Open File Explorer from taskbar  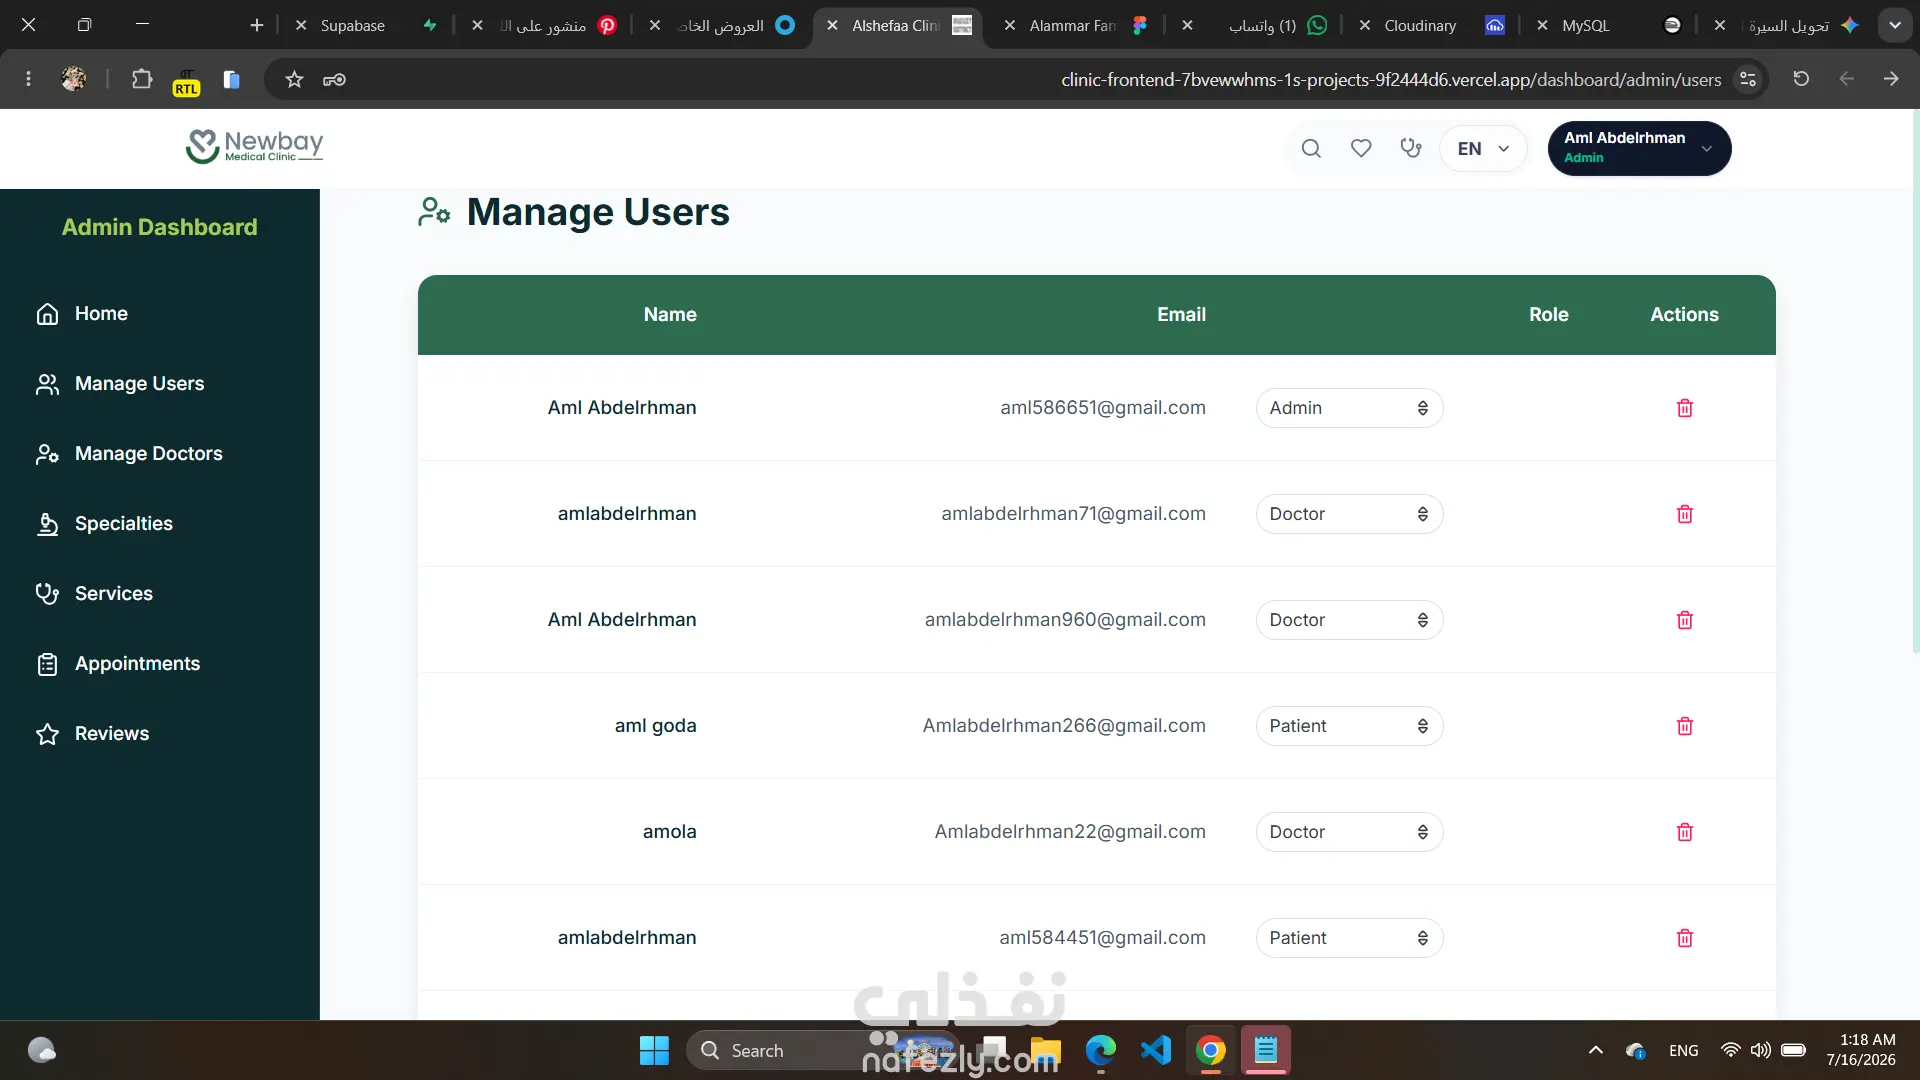(1046, 1050)
